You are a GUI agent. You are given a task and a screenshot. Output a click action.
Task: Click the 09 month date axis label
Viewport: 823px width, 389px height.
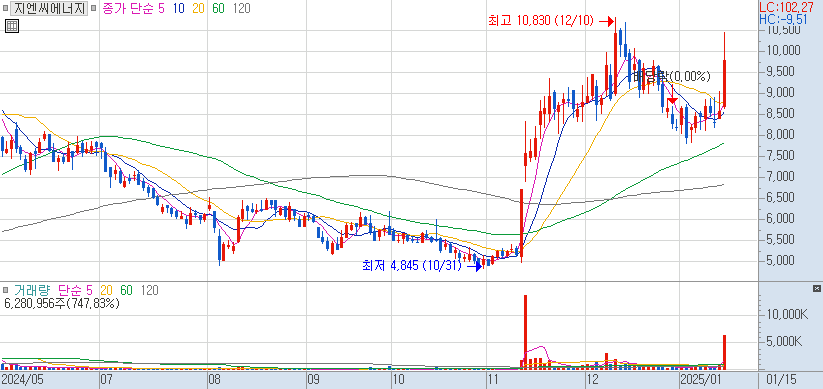pos(314,379)
